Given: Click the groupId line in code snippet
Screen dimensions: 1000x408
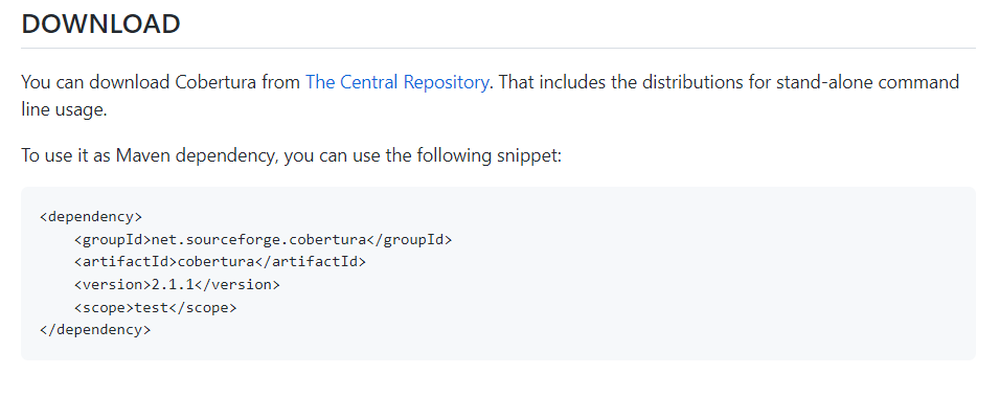Looking at the screenshot, I should pyautogui.click(x=263, y=240).
